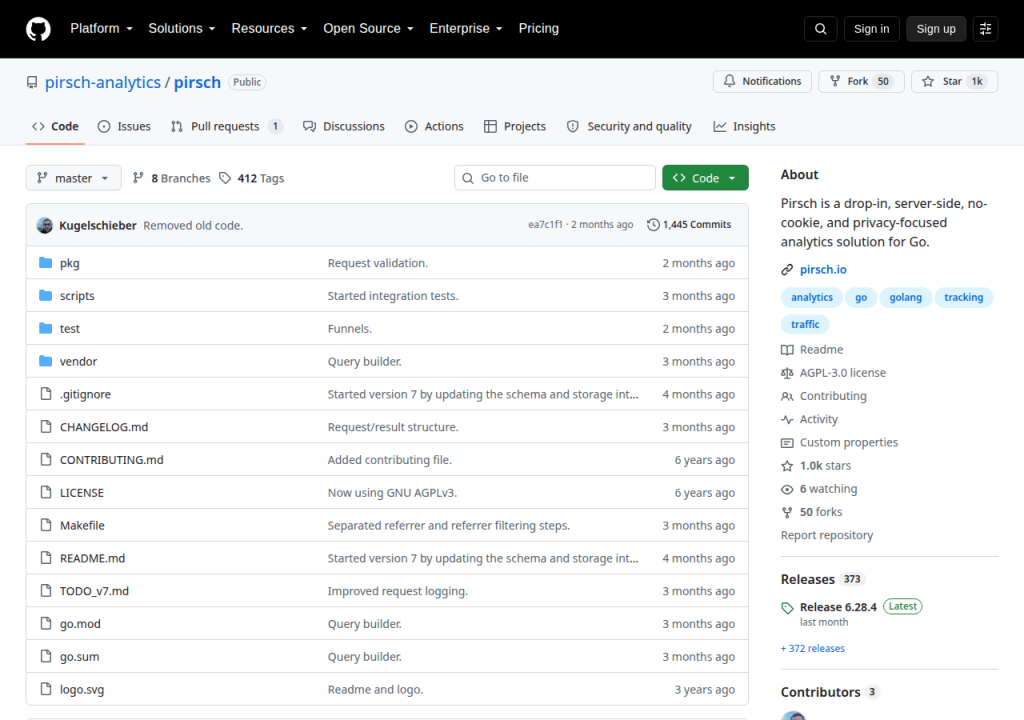
Task: Click the eye icon beside 6 watching
Action: coord(787,489)
